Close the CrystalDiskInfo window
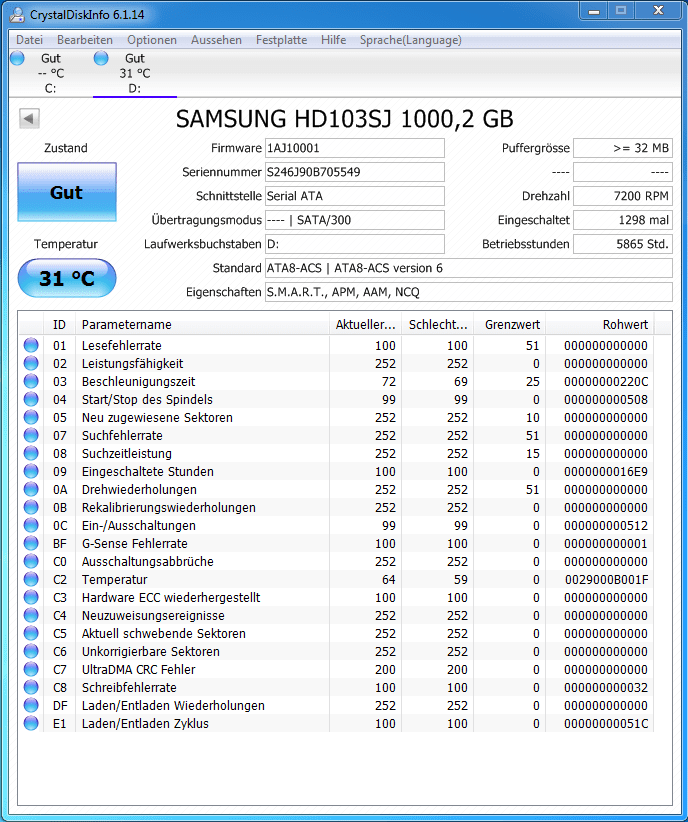This screenshot has width=688, height=822. [659, 10]
